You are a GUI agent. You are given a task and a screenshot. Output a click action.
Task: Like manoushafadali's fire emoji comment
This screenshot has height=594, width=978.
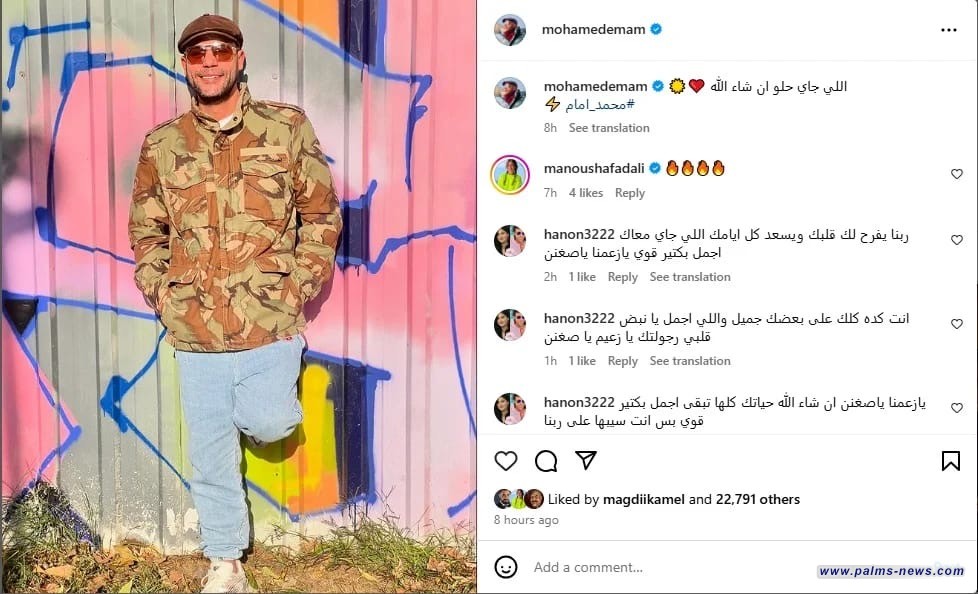(957, 174)
